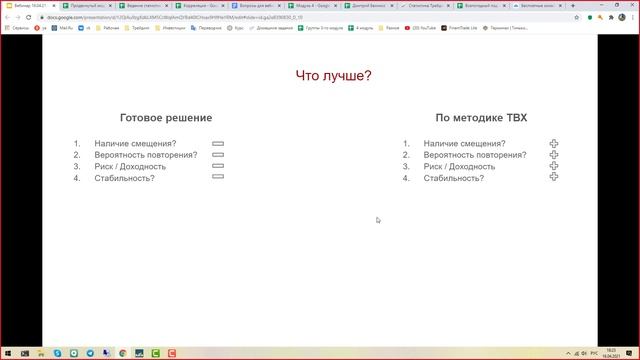Open the teal round taskbar app

pyautogui.click(x=74, y=353)
